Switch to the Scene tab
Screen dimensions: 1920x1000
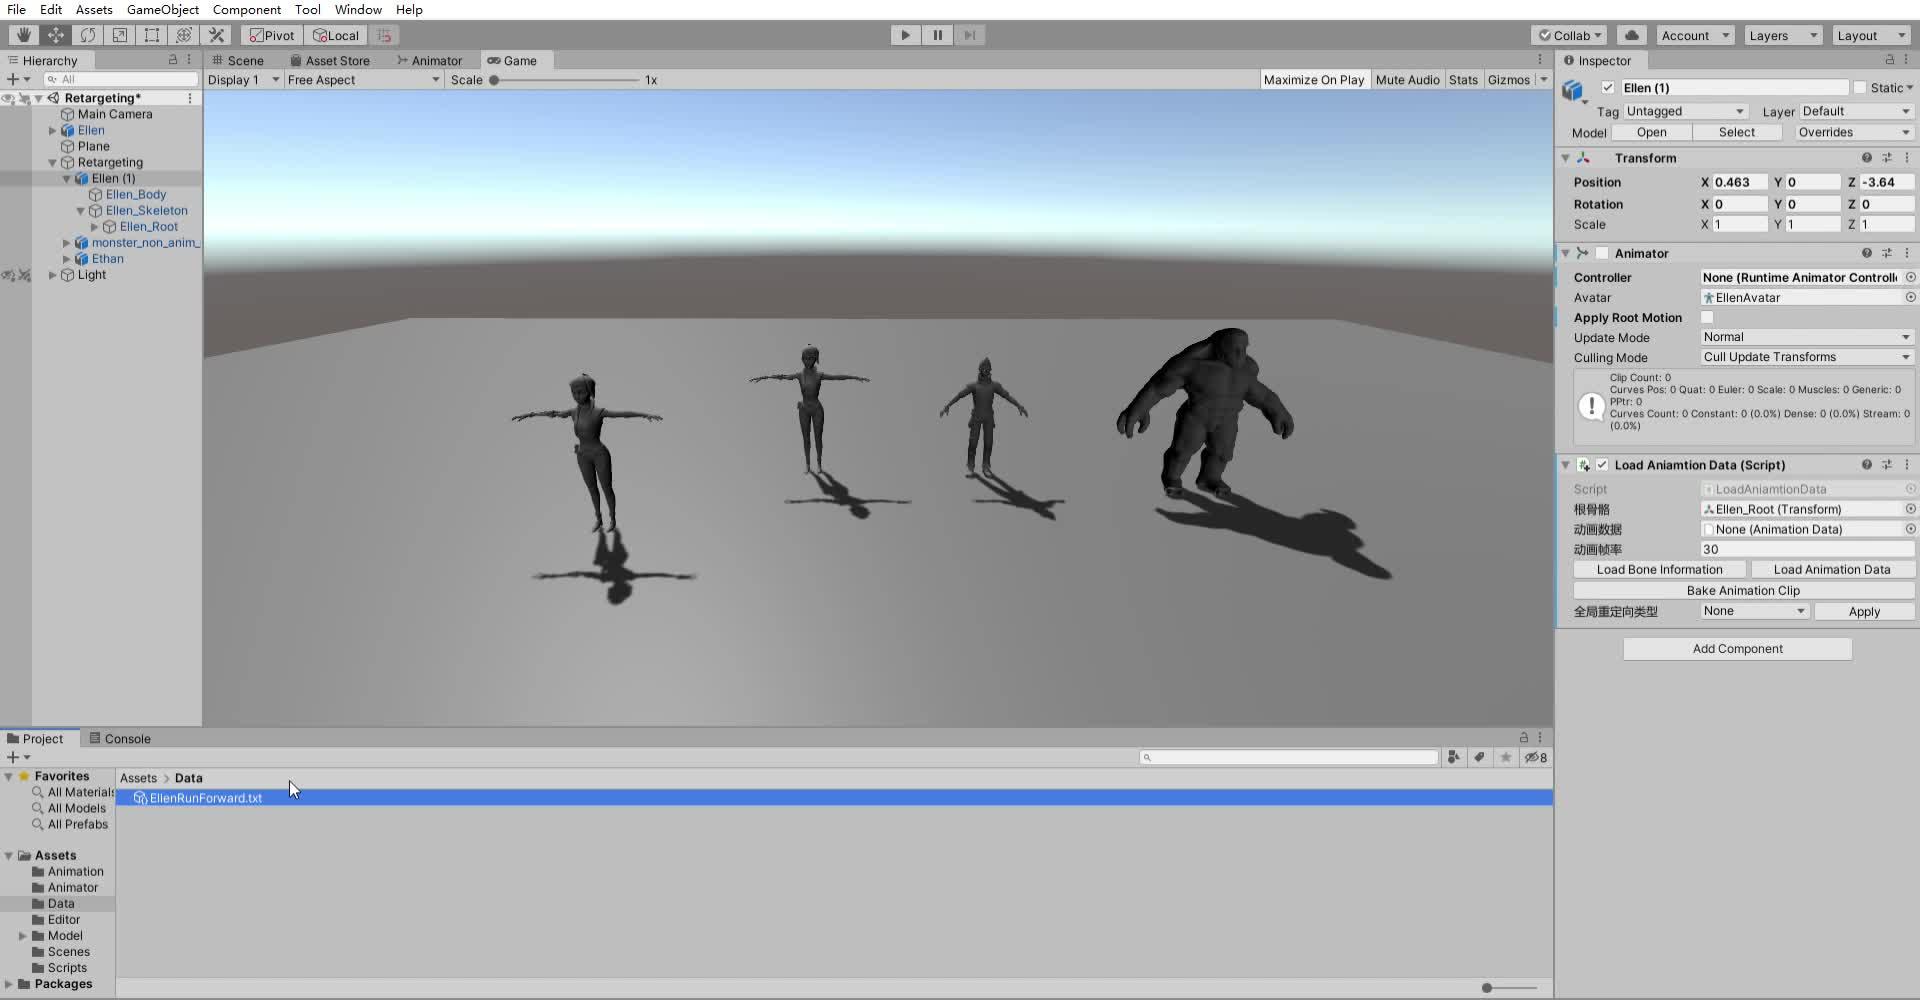tap(238, 60)
